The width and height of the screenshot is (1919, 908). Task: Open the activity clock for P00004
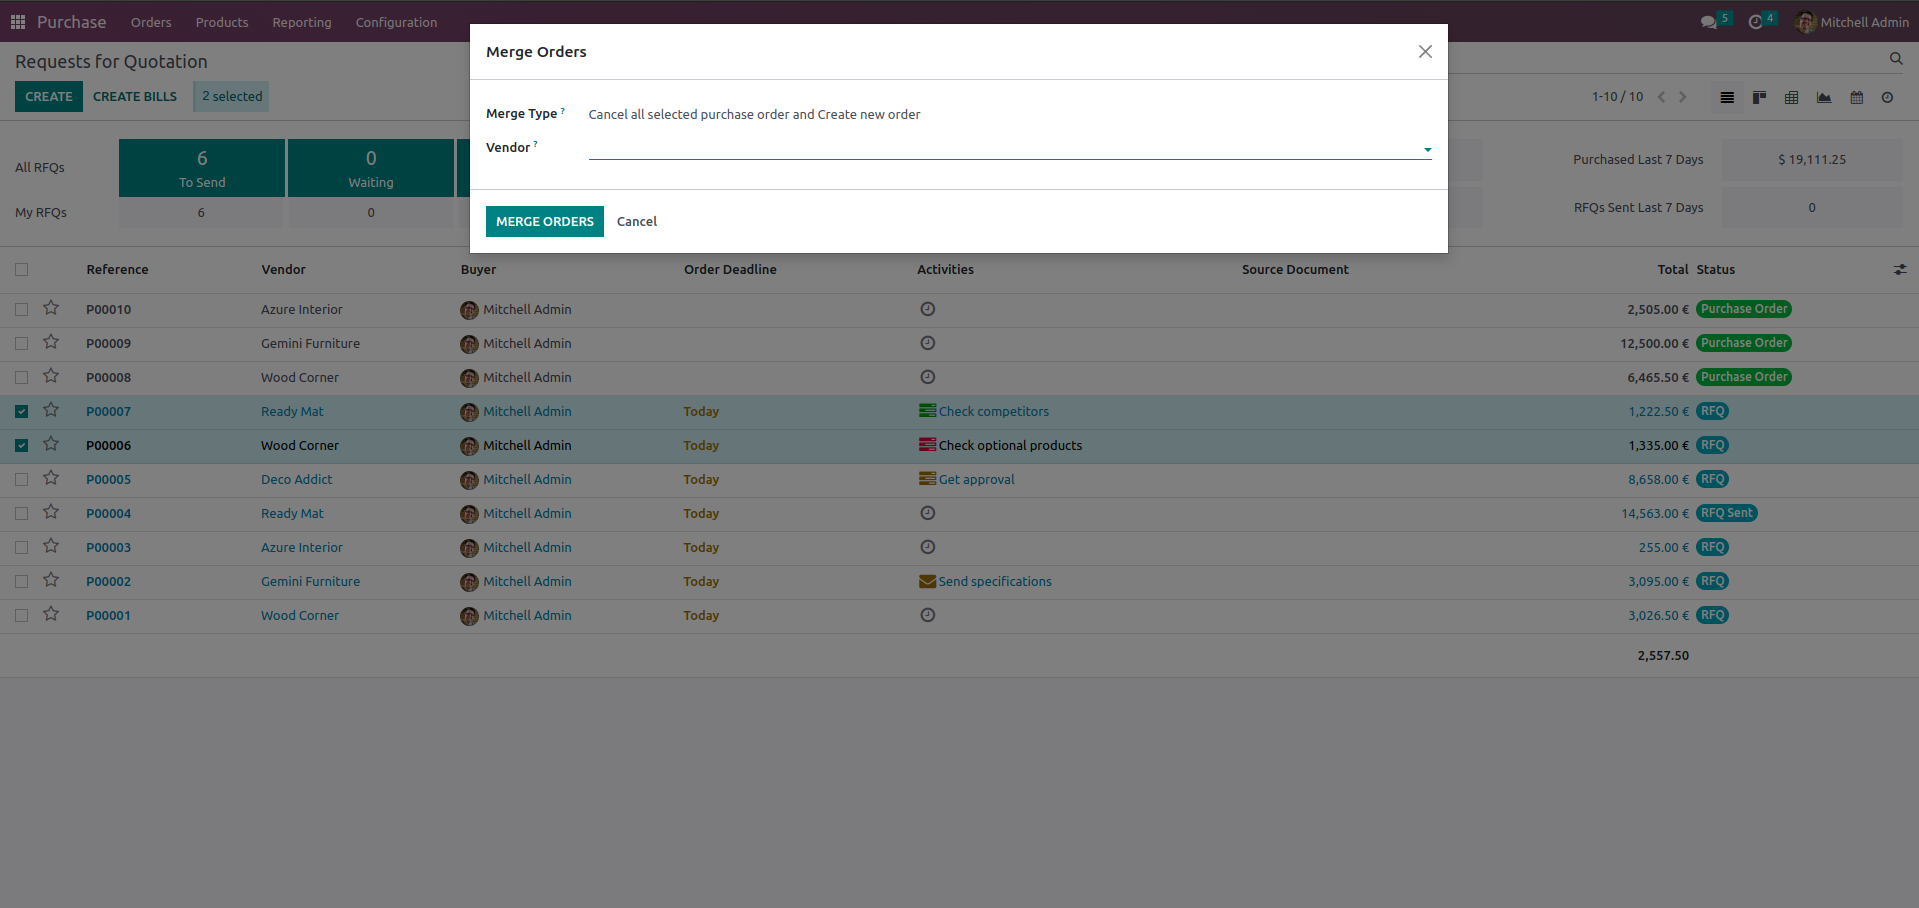[928, 513]
